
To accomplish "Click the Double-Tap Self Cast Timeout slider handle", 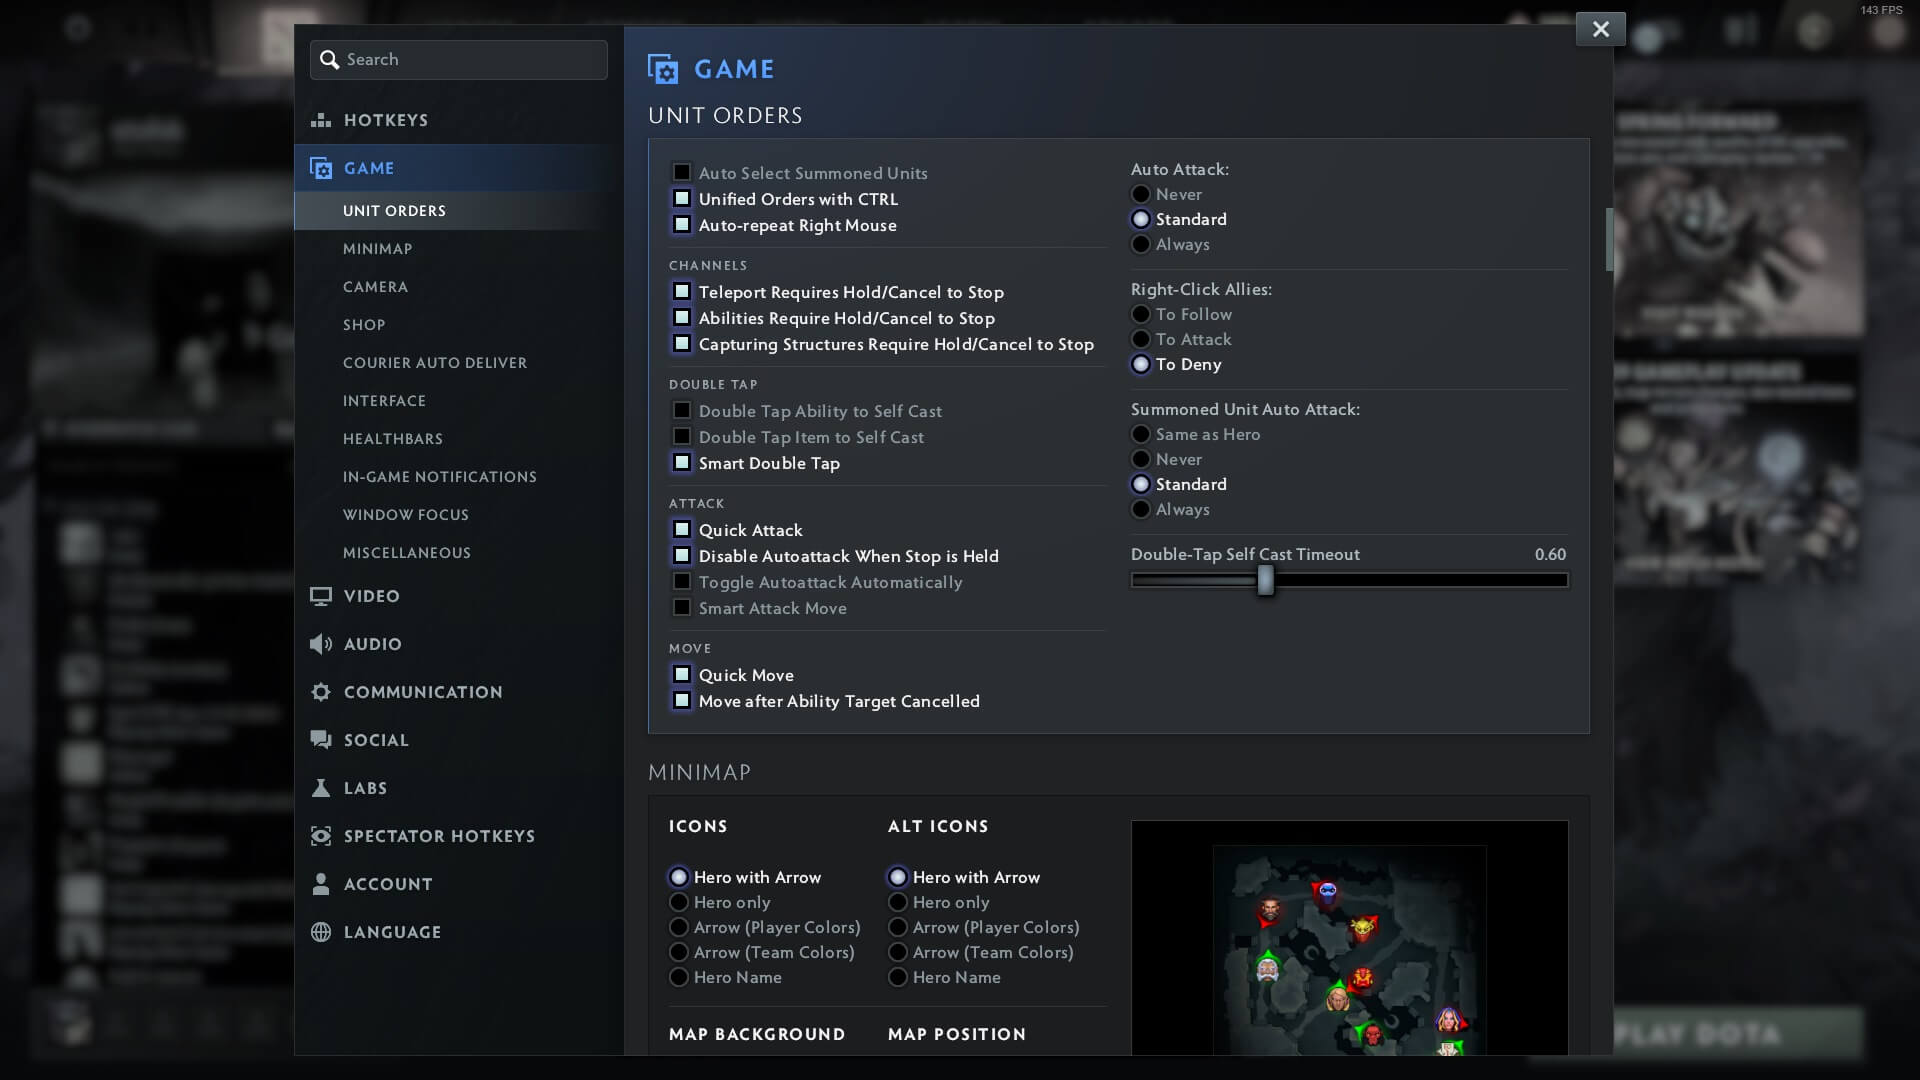I will pyautogui.click(x=1266, y=580).
